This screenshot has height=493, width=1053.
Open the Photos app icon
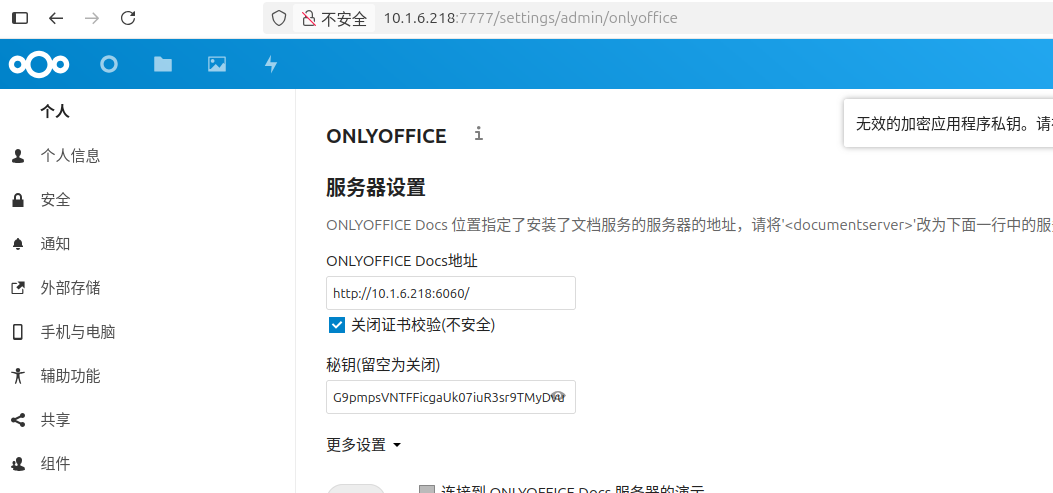tap(217, 65)
